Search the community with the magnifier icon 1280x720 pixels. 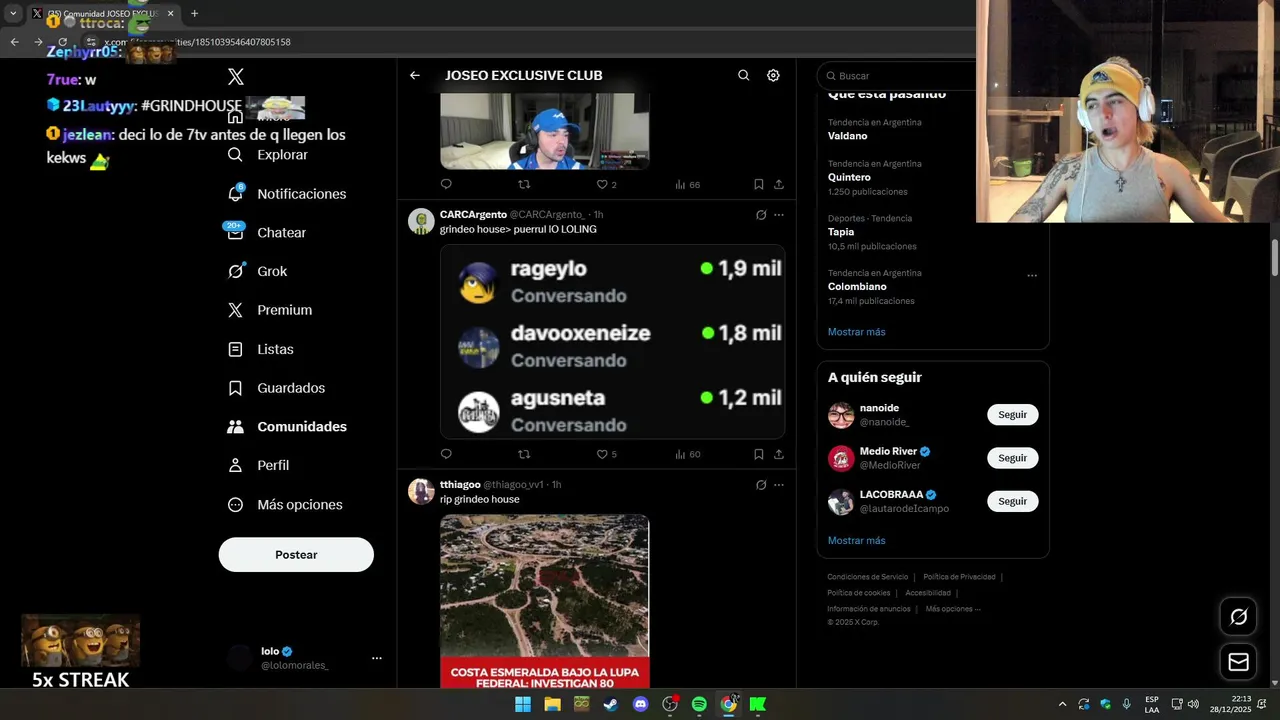pos(743,75)
